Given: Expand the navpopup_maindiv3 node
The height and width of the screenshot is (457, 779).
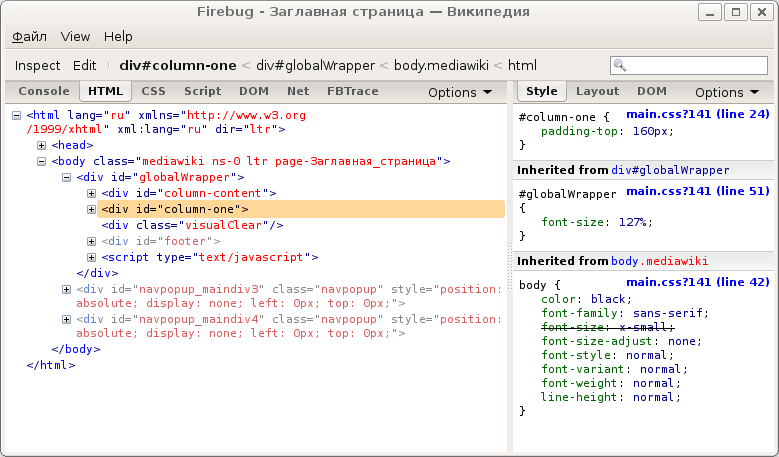Looking at the screenshot, I should pos(66,290).
